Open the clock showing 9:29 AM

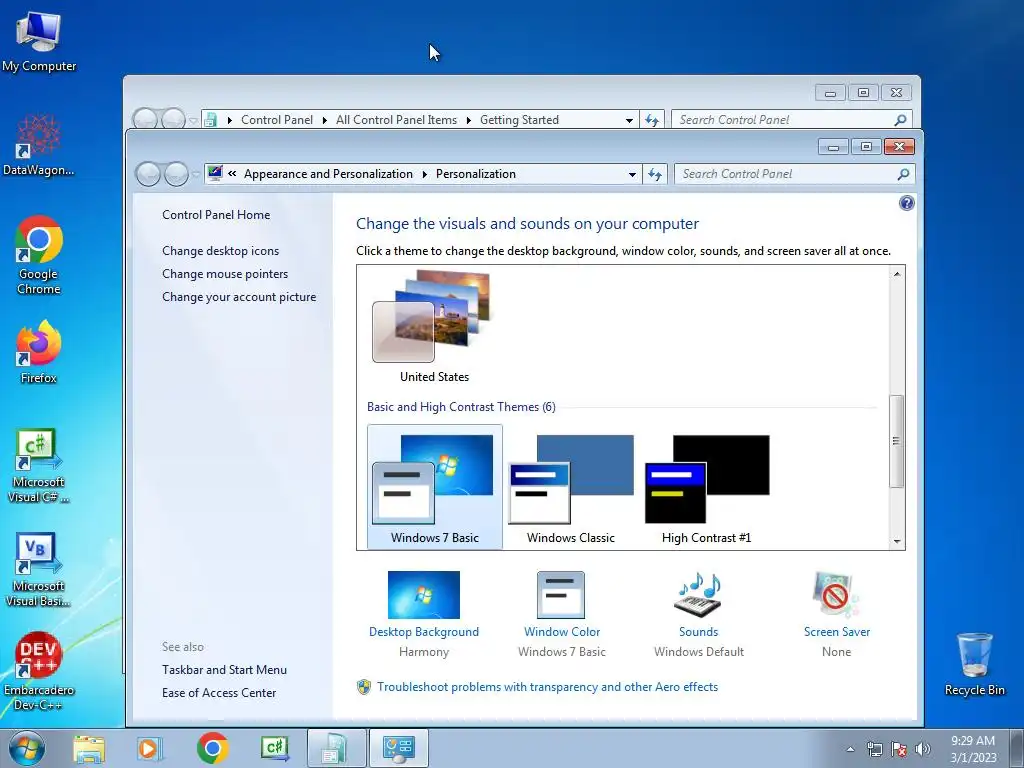[973, 749]
